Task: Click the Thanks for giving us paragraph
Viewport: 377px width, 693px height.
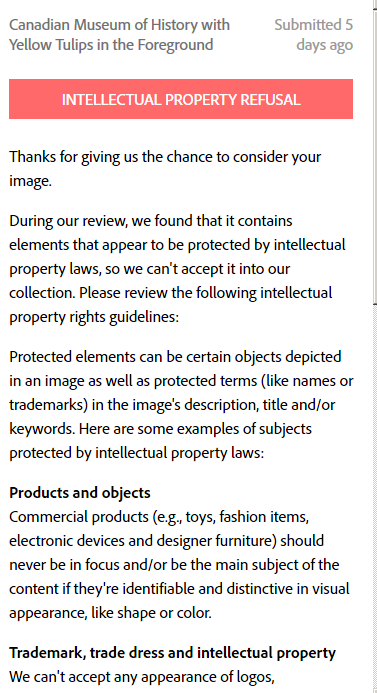Action: [x=165, y=168]
